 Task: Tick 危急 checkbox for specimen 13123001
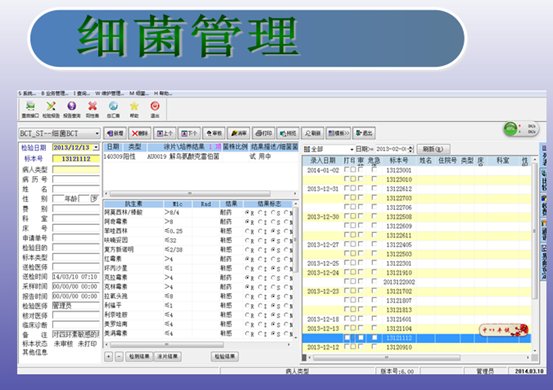[374, 170]
